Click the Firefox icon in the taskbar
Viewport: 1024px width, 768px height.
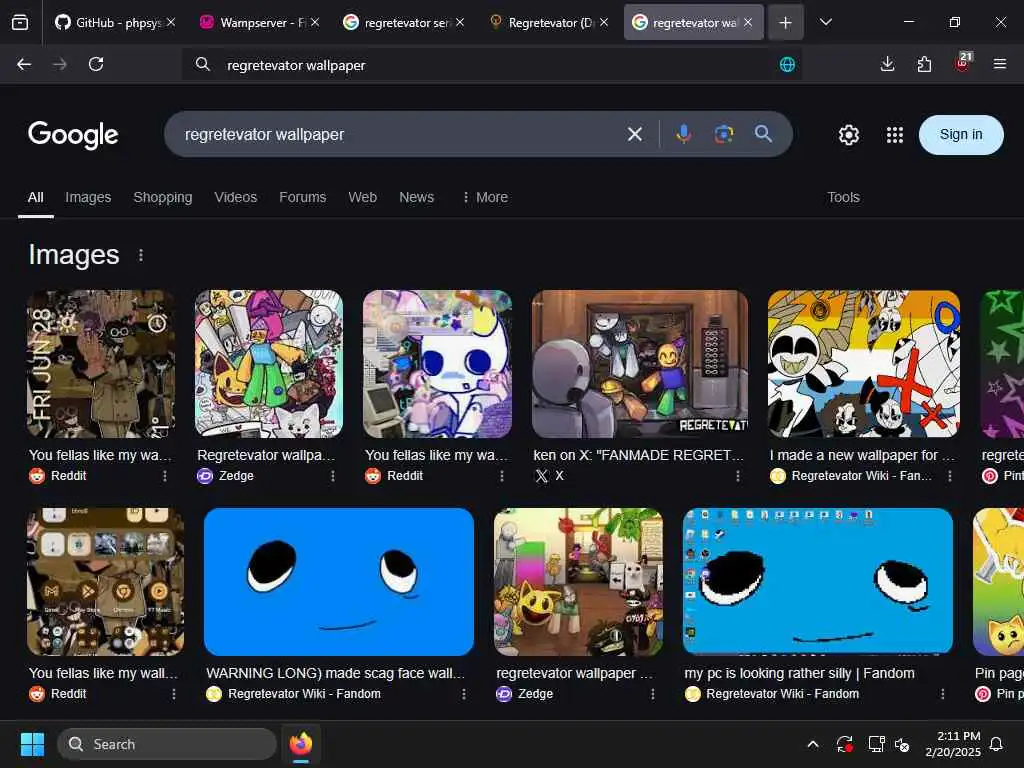point(300,744)
